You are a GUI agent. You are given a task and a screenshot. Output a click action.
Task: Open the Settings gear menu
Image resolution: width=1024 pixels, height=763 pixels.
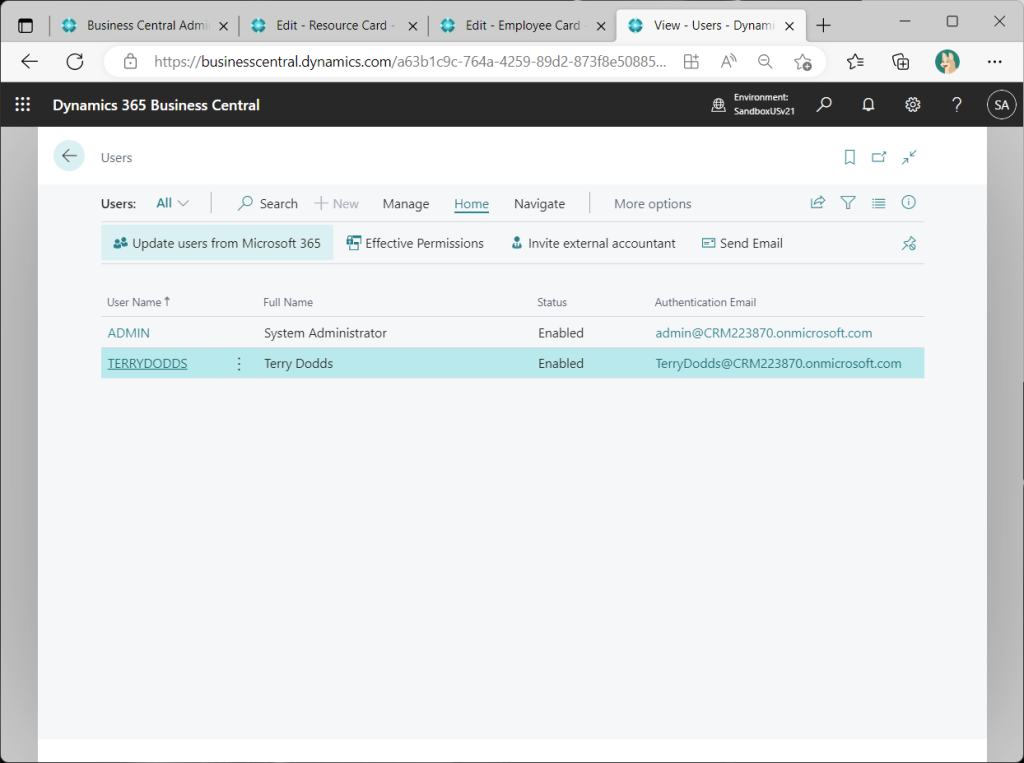(x=912, y=105)
